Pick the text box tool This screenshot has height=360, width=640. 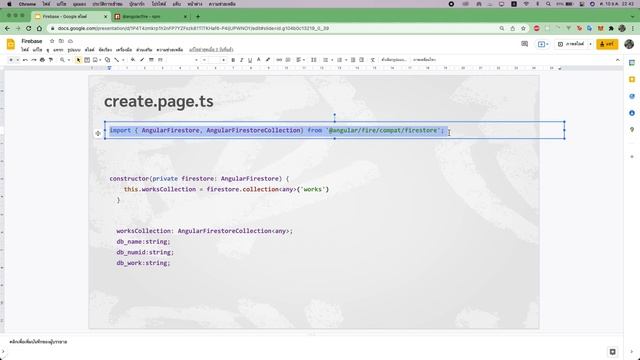(x=87, y=60)
